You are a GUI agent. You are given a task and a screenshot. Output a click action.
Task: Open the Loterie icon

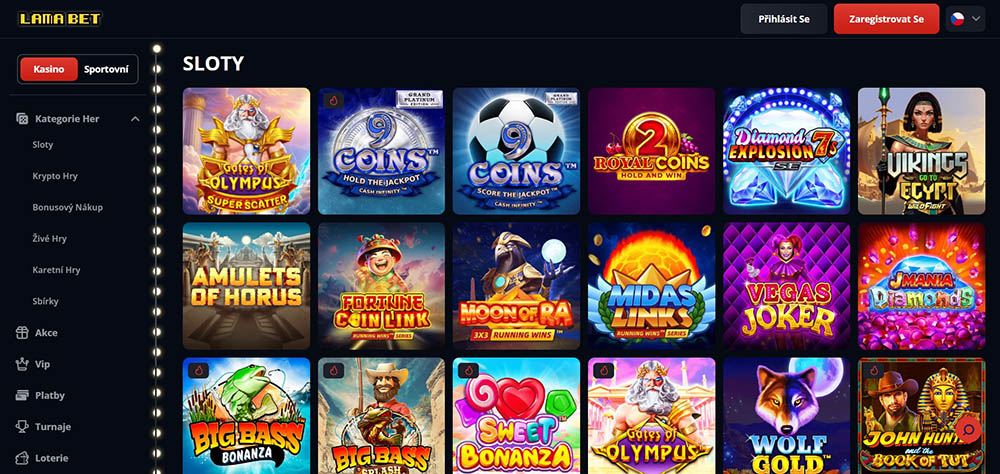coord(22,457)
